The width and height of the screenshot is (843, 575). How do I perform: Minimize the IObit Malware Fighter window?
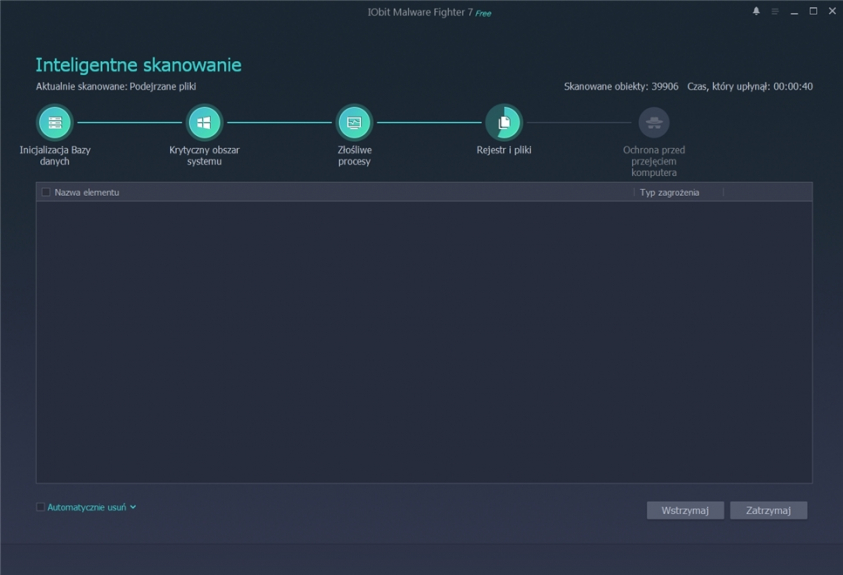pyautogui.click(x=794, y=11)
